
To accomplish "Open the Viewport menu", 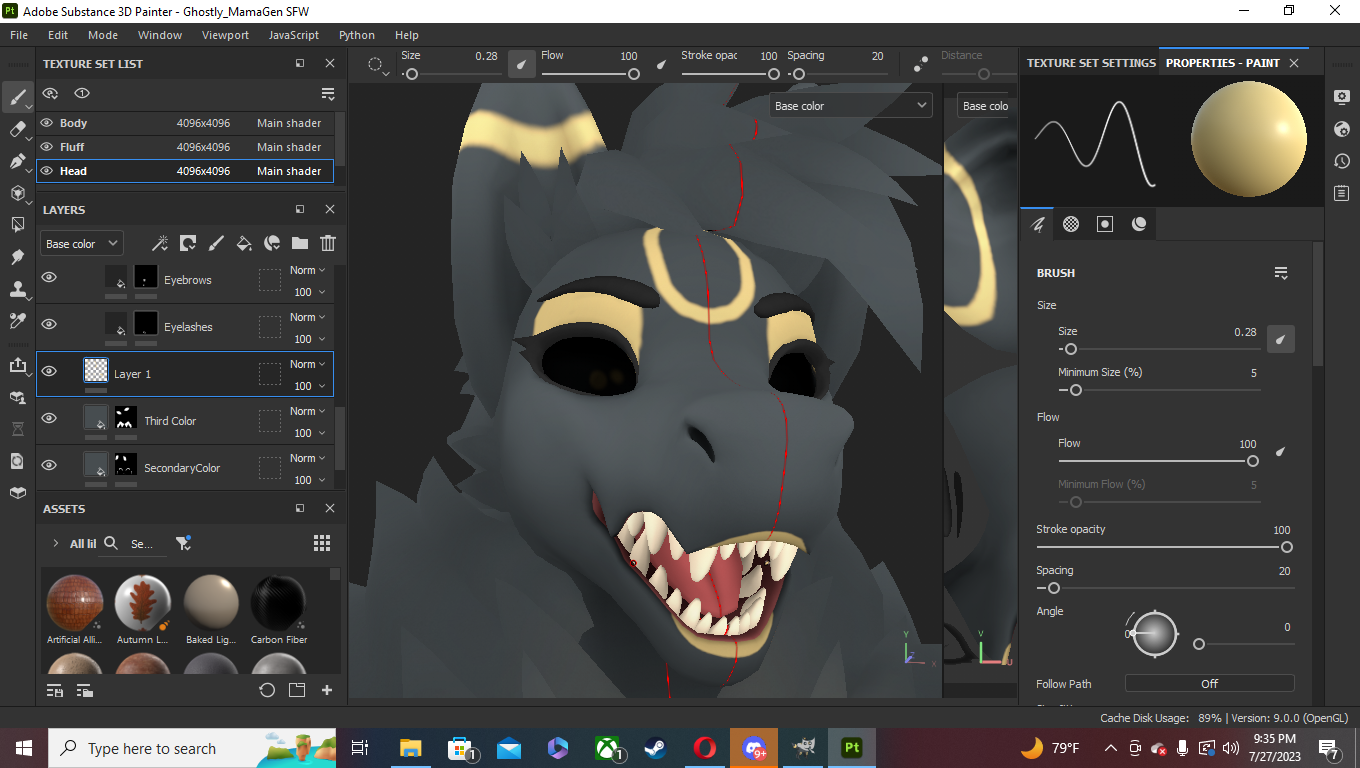I will pos(225,35).
